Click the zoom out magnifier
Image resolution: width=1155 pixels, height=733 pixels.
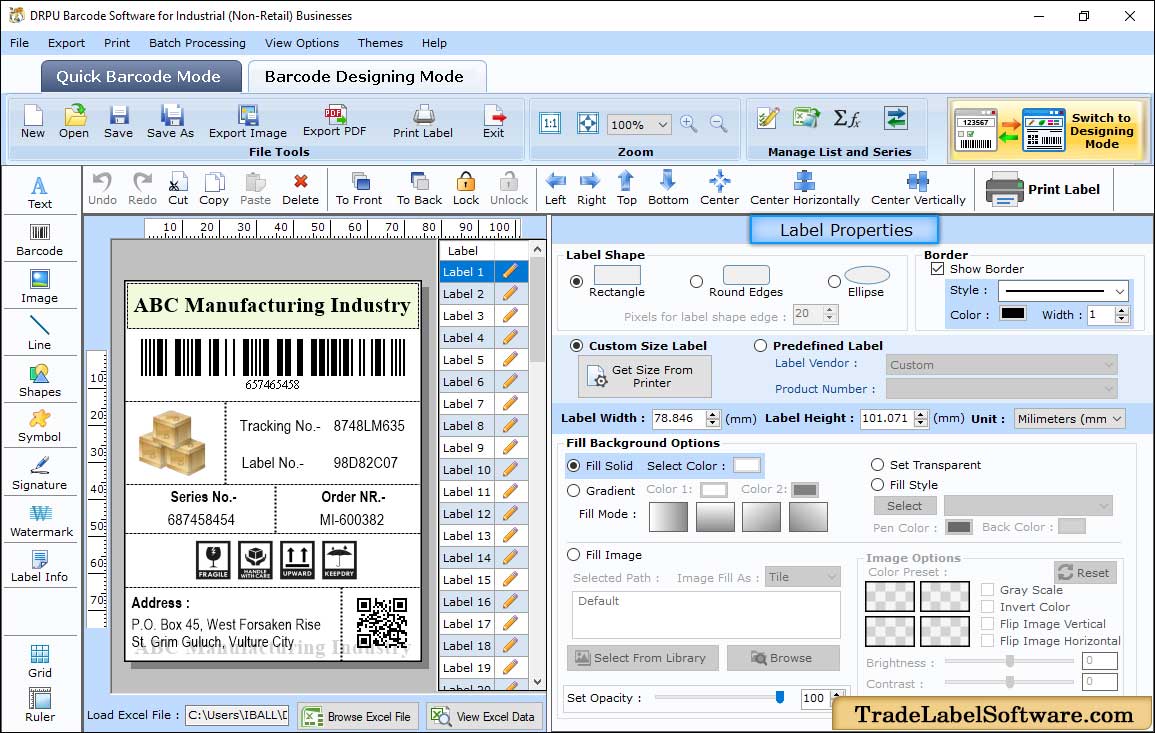(719, 124)
